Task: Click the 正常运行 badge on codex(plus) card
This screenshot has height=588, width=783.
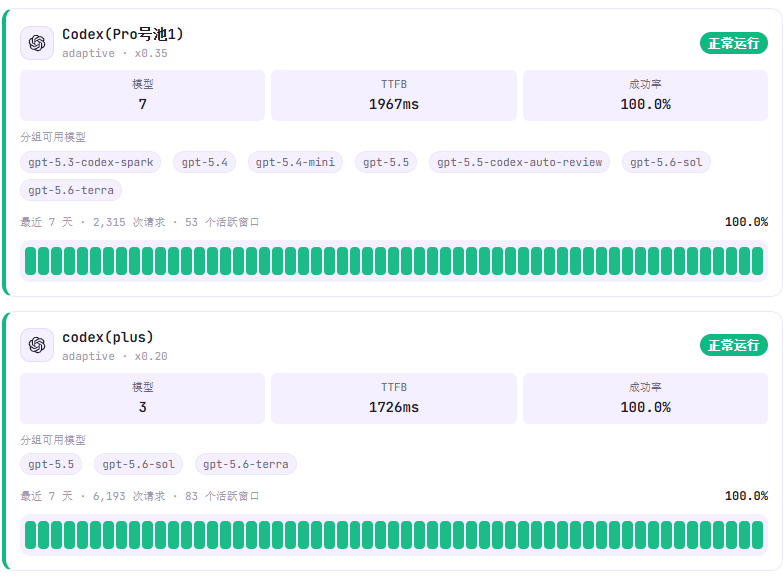Action: coord(734,345)
